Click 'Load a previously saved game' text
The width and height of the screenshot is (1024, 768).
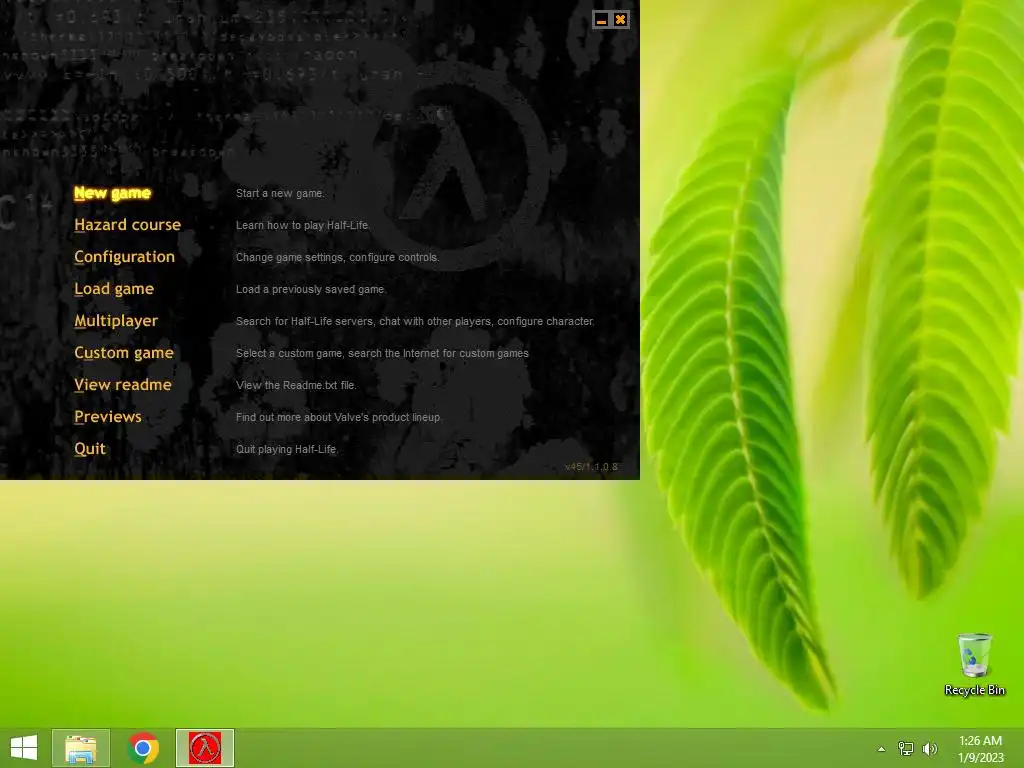[310, 289]
